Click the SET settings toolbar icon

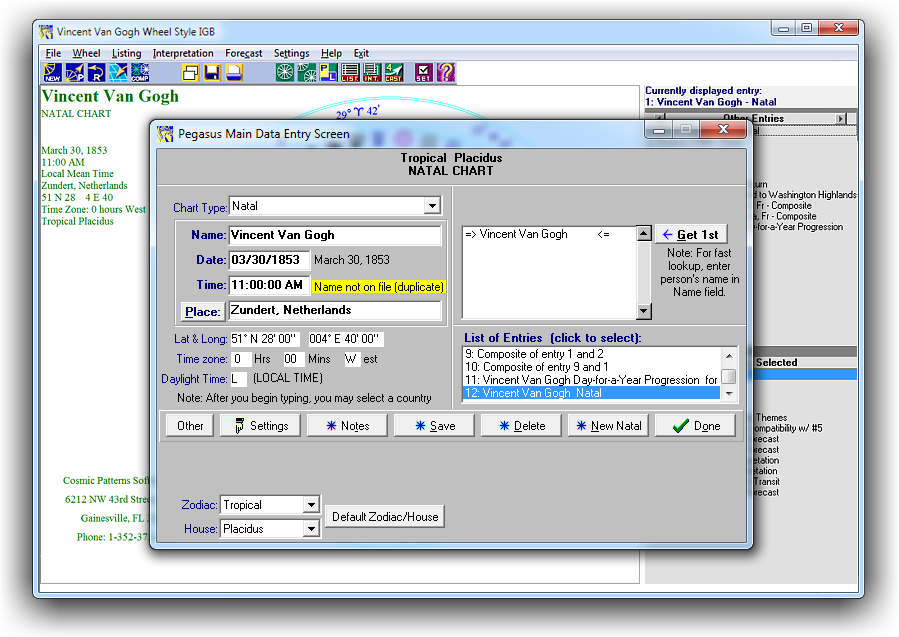coord(424,73)
